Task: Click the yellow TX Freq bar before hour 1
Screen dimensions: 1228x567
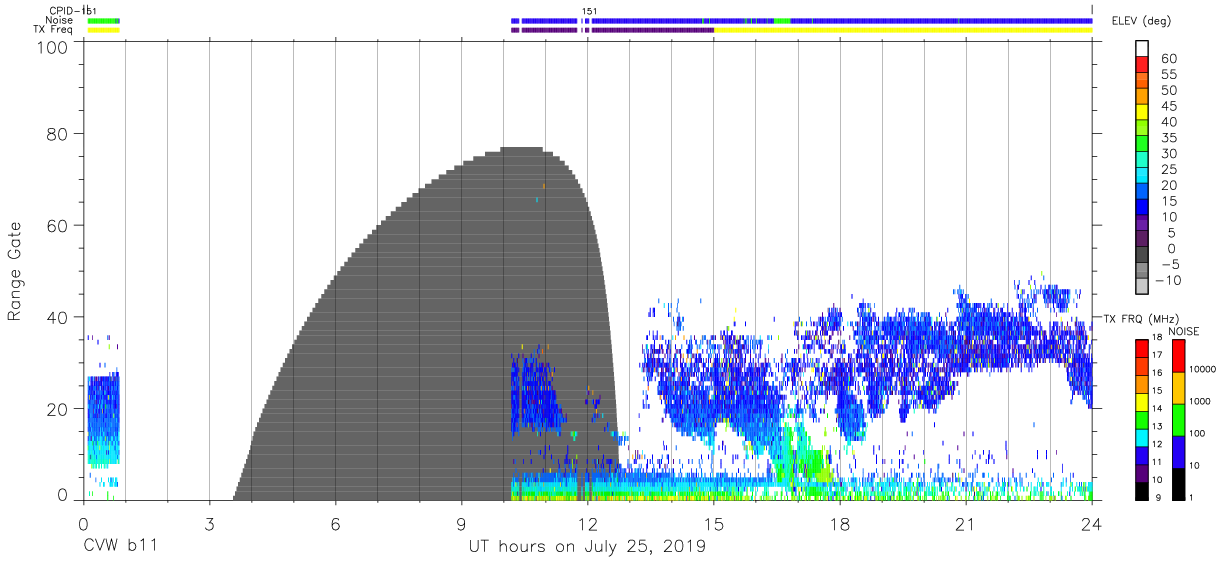Action: coord(103,30)
